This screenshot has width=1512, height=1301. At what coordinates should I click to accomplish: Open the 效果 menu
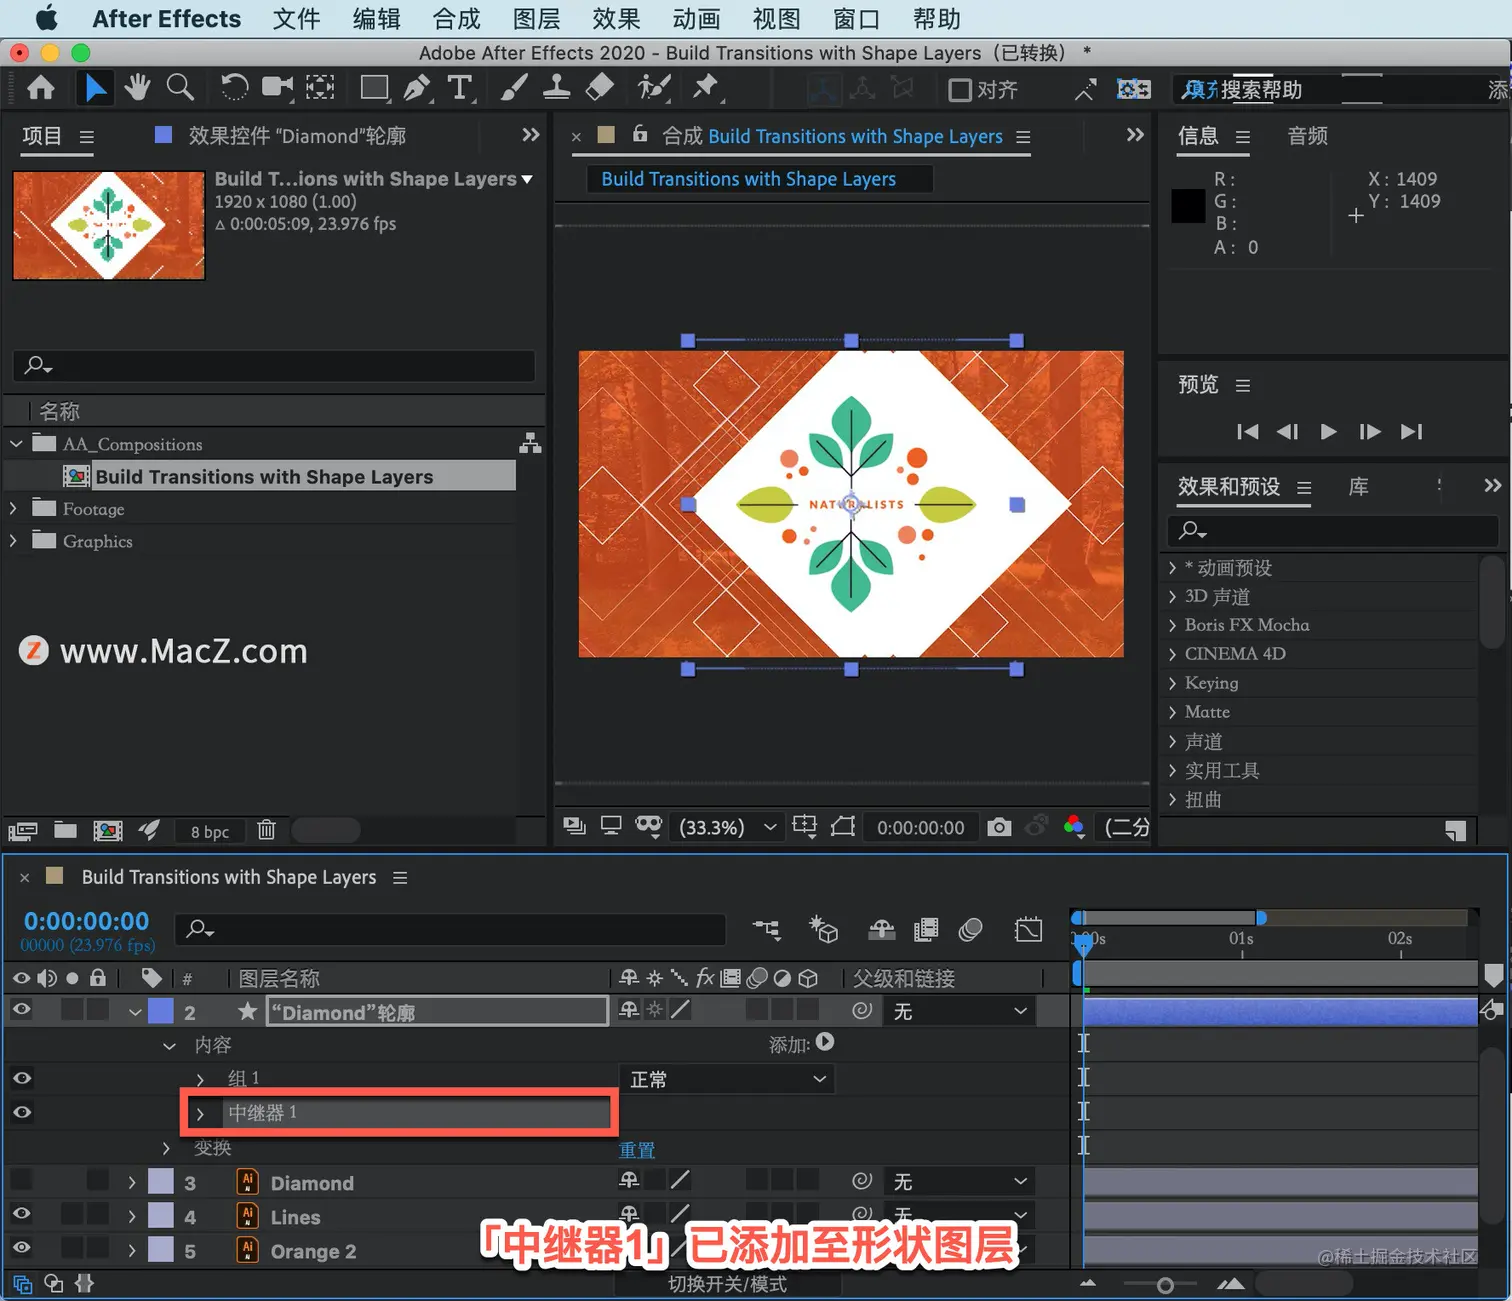616,19
